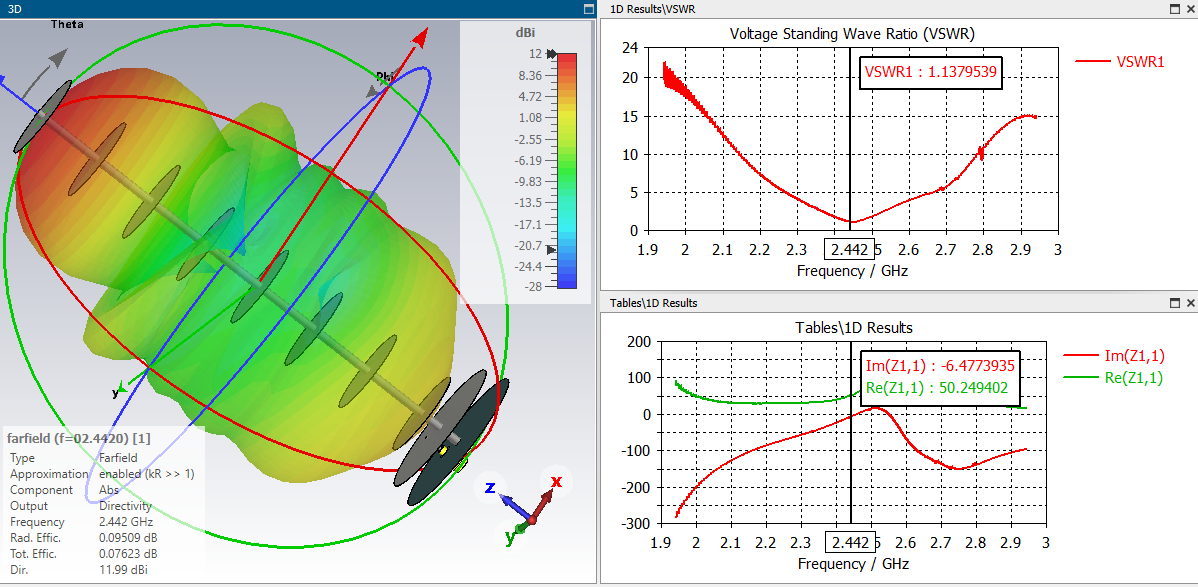The image size is (1198, 587).
Task: Maximize the Tables\1D Results window
Action: click(x=1175, y=303)
